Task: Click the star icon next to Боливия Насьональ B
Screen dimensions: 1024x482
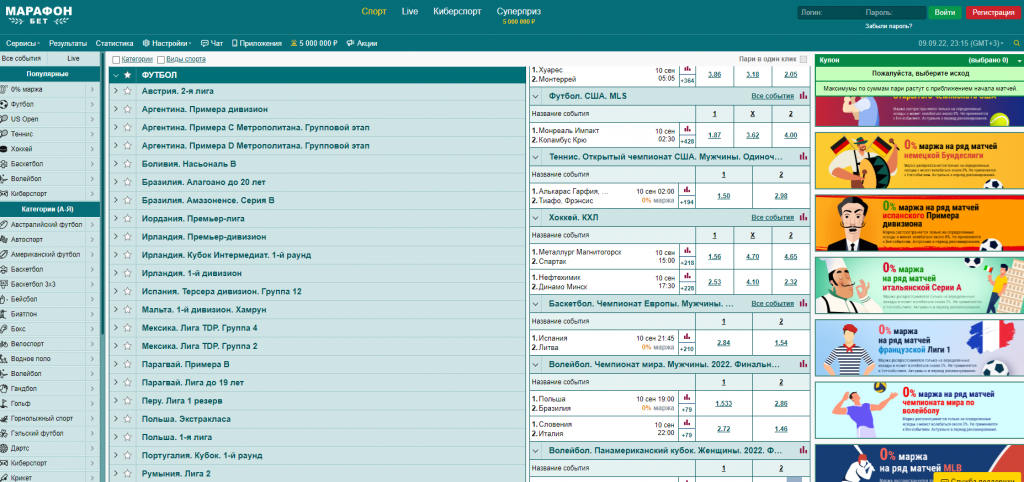Action: [x=128, y=163]
